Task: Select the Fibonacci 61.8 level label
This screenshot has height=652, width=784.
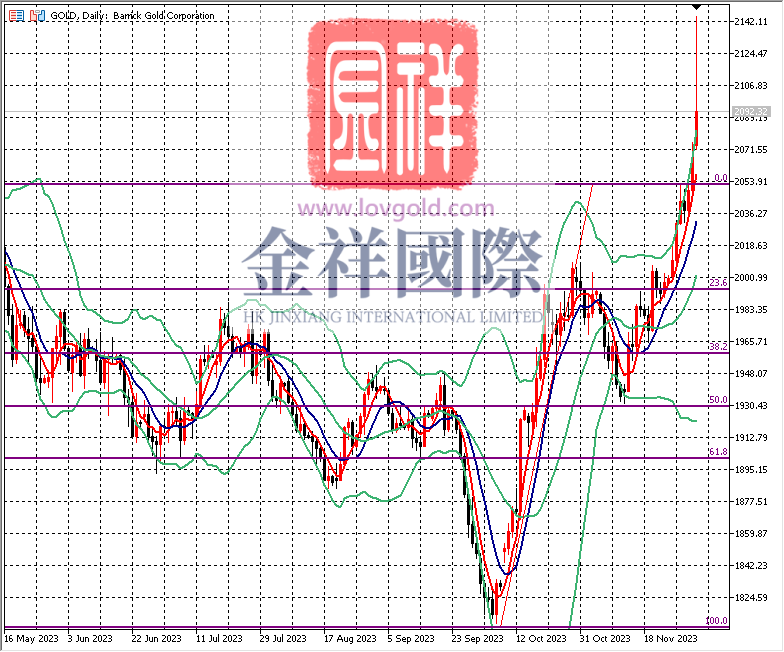Action: click(x=718, y=452)
